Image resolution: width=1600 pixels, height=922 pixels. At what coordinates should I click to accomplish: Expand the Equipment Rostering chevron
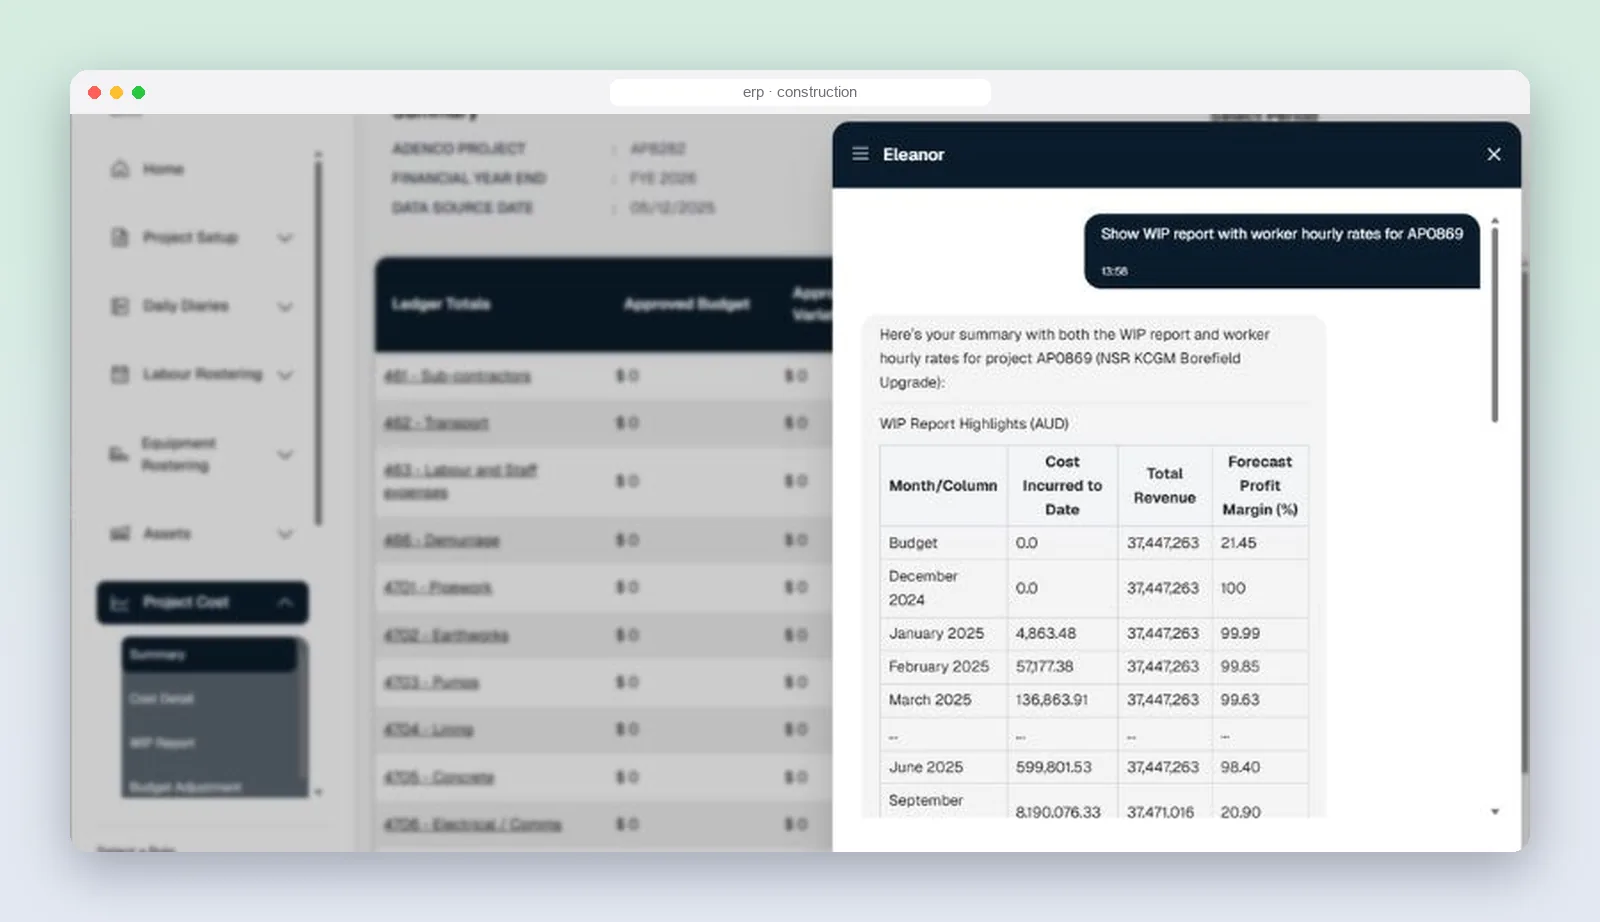(x=285, y=455)
